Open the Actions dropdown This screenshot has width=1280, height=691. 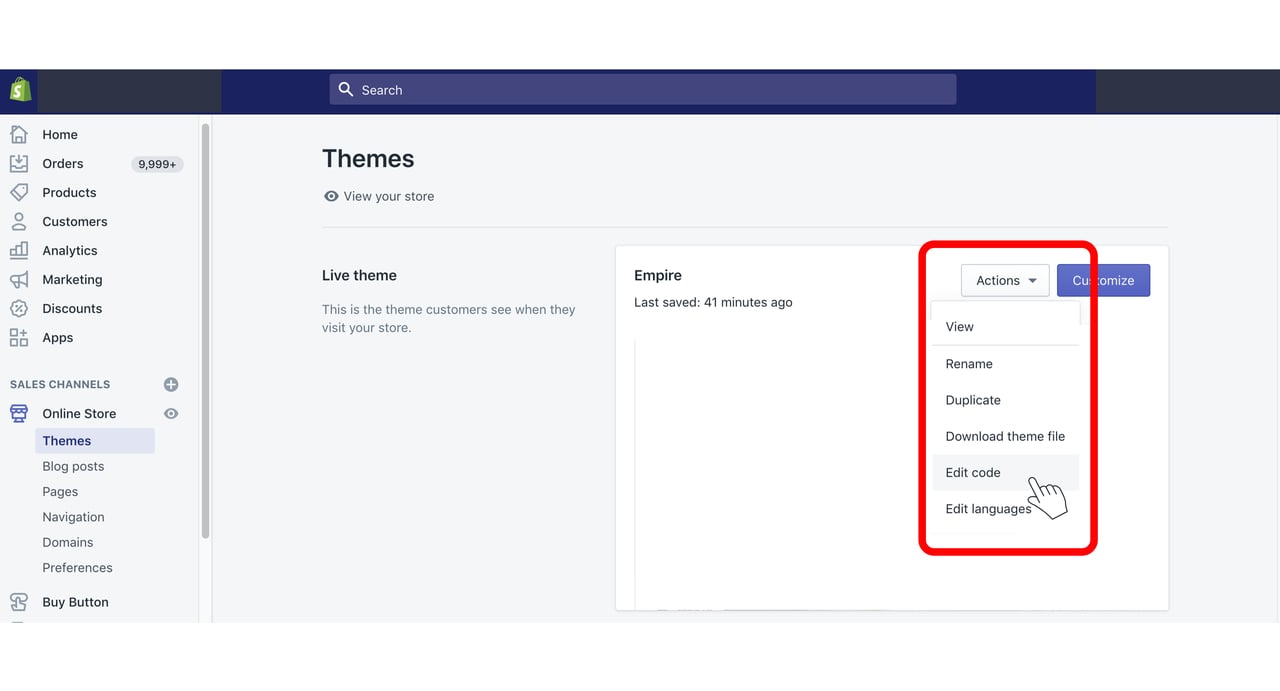click(1005, 280)
